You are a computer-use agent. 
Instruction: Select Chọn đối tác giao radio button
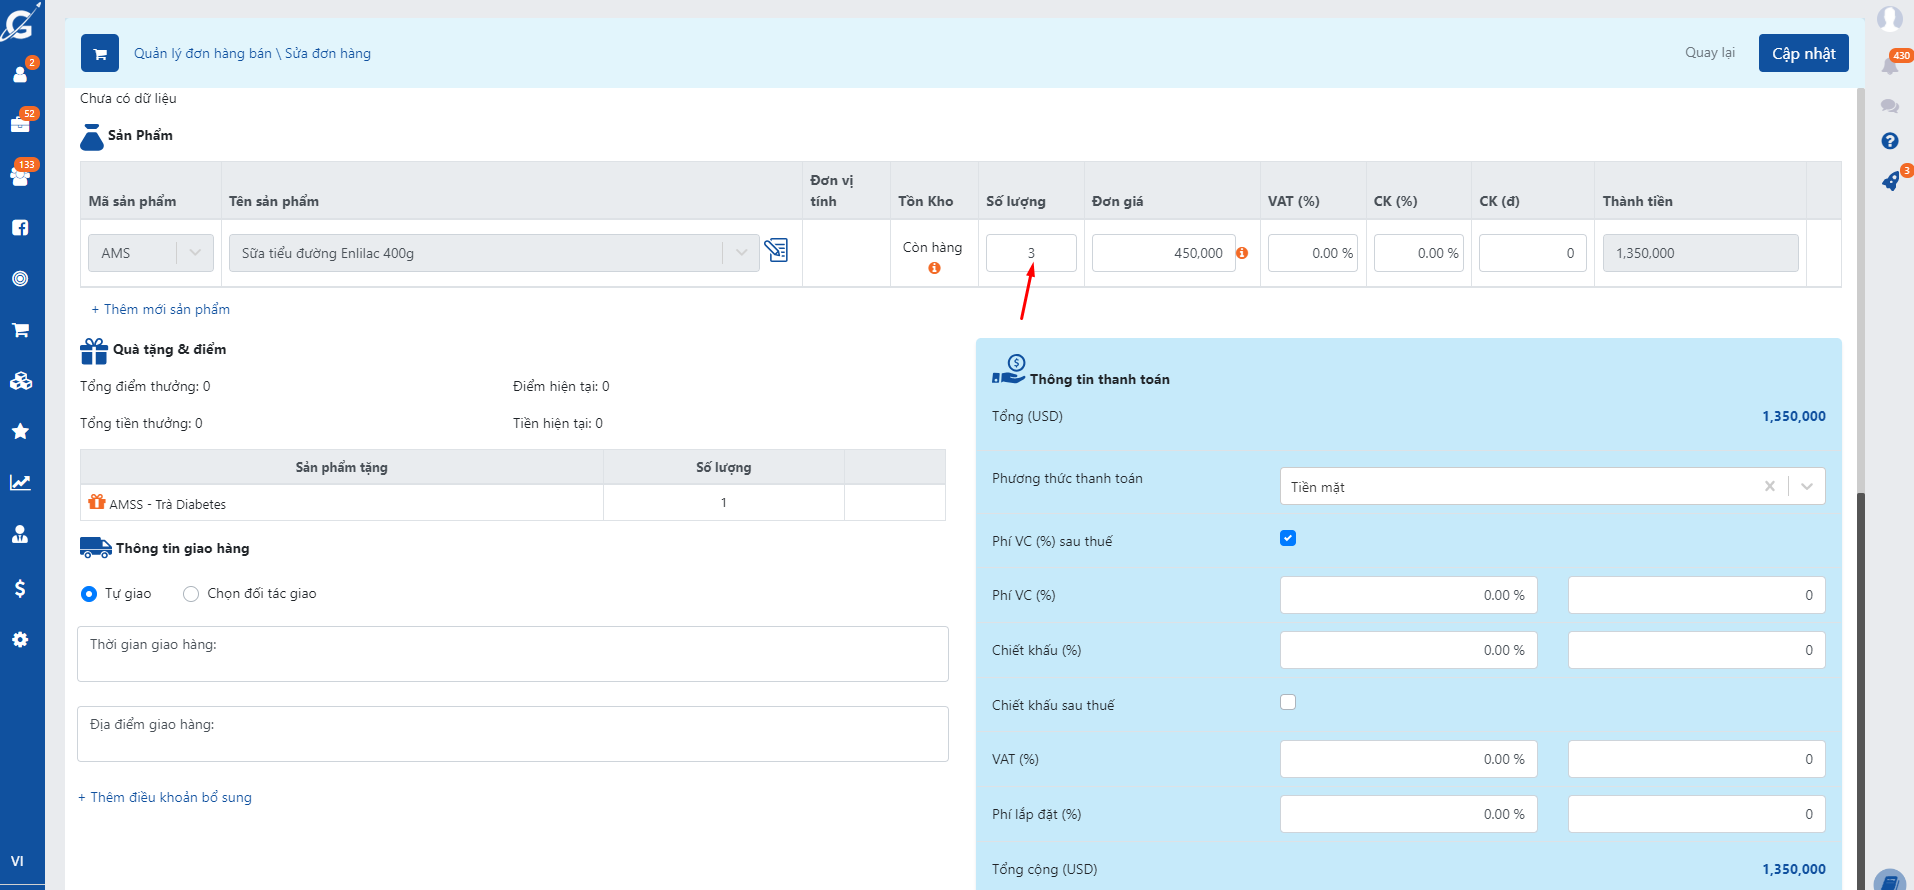click(x=191, y=594)
